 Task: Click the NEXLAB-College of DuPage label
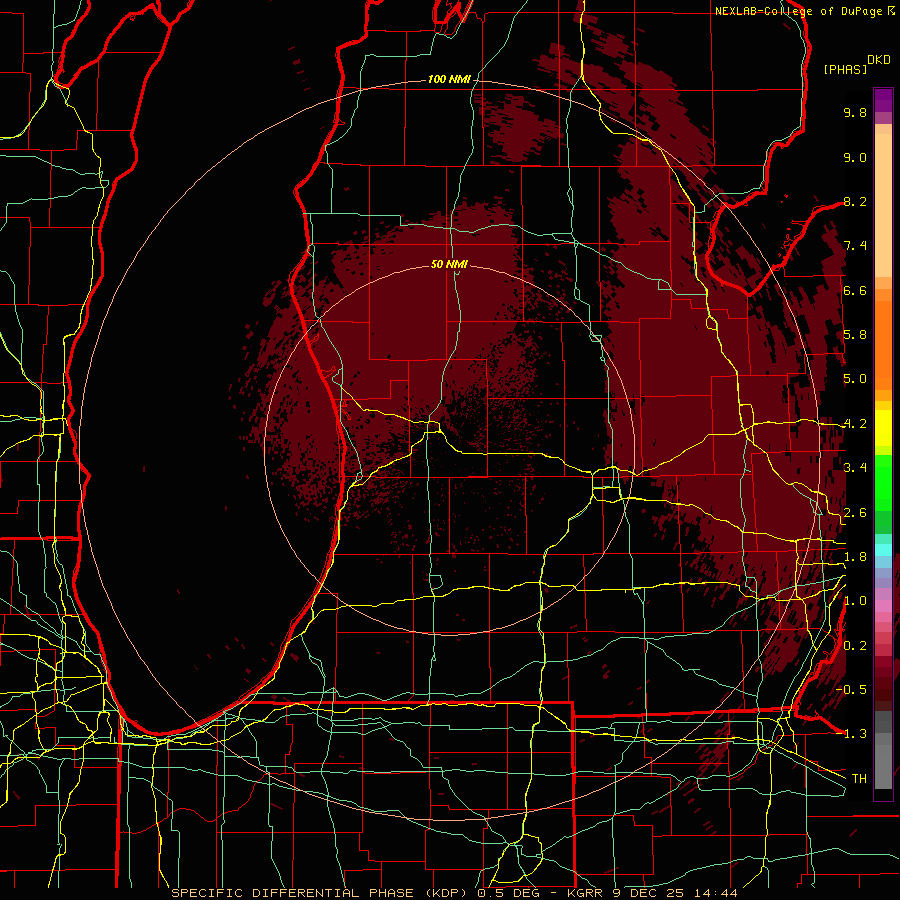[799, 11]
